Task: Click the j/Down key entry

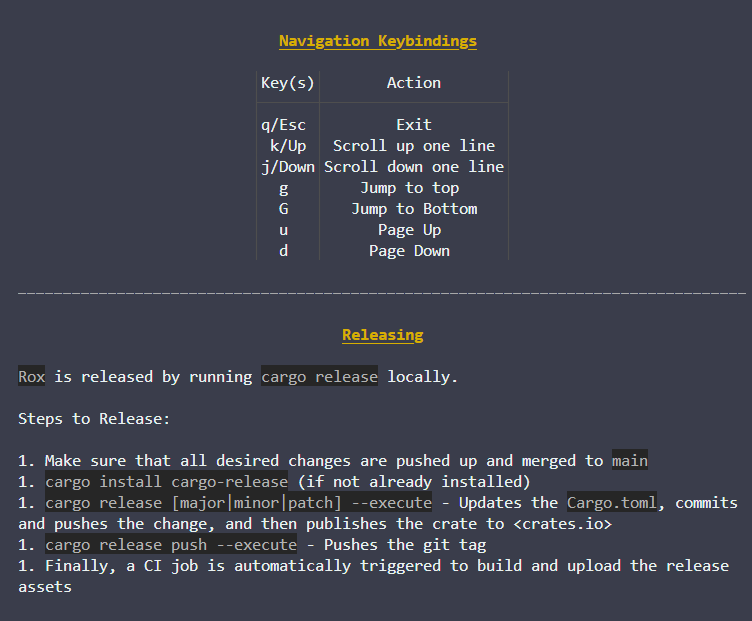Action: point(287,167)
